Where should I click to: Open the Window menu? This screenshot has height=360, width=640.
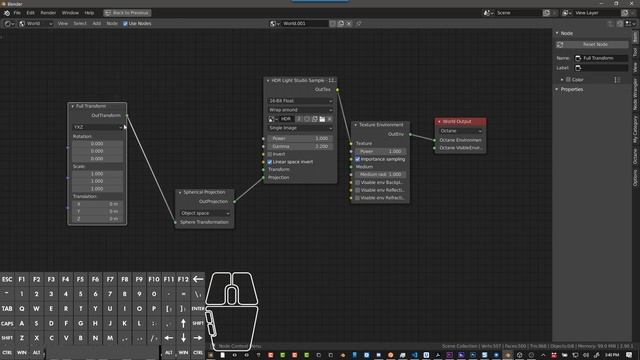click(70, 13)
